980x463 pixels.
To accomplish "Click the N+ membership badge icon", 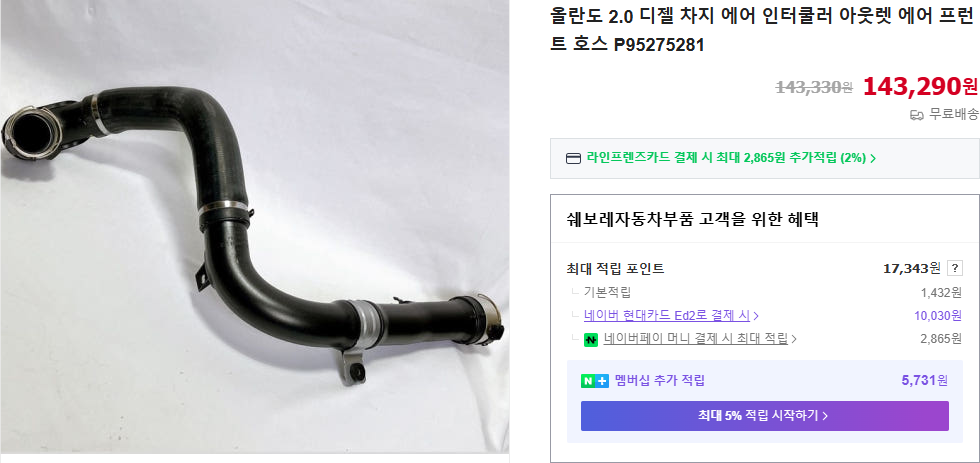I will tap(595, 381).
